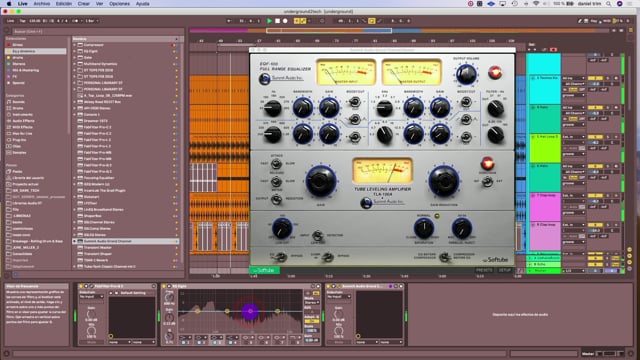
Task: Open the macOS Spotlight search icon
Action: 609,4
